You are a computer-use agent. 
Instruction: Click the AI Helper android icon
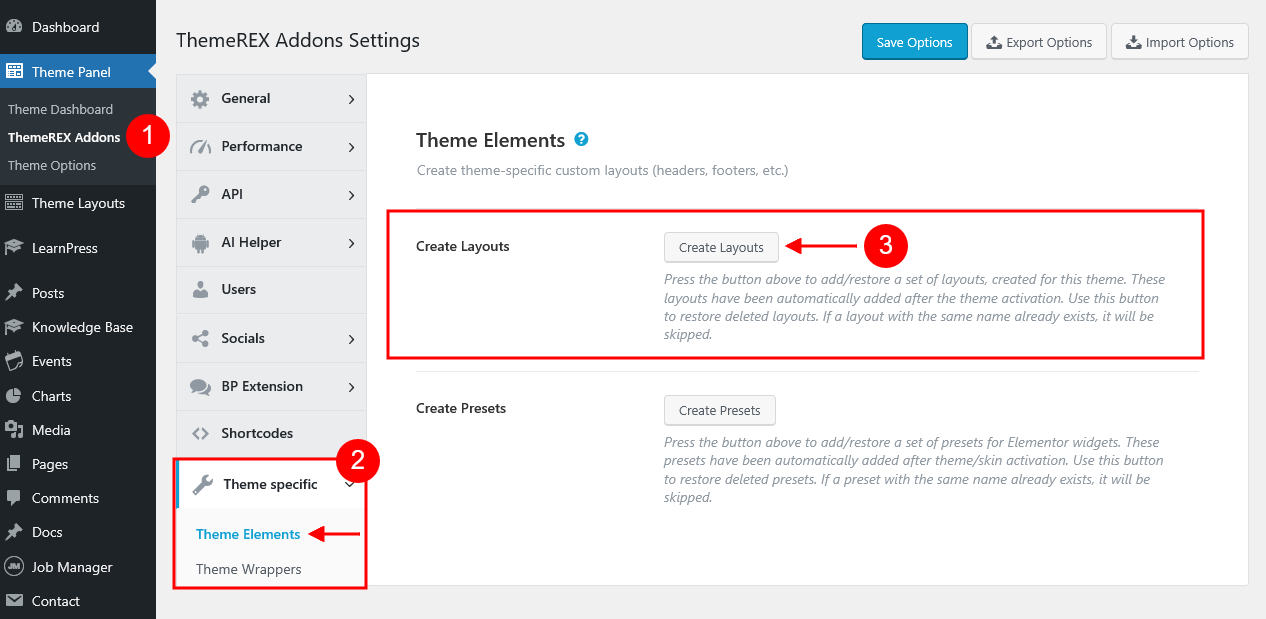[200, 243]
